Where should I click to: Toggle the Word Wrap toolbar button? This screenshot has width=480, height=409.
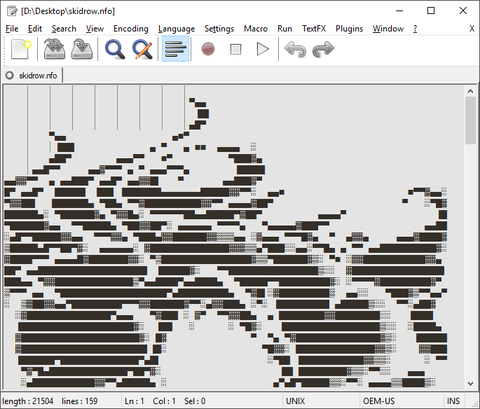[x=175, y=49]
